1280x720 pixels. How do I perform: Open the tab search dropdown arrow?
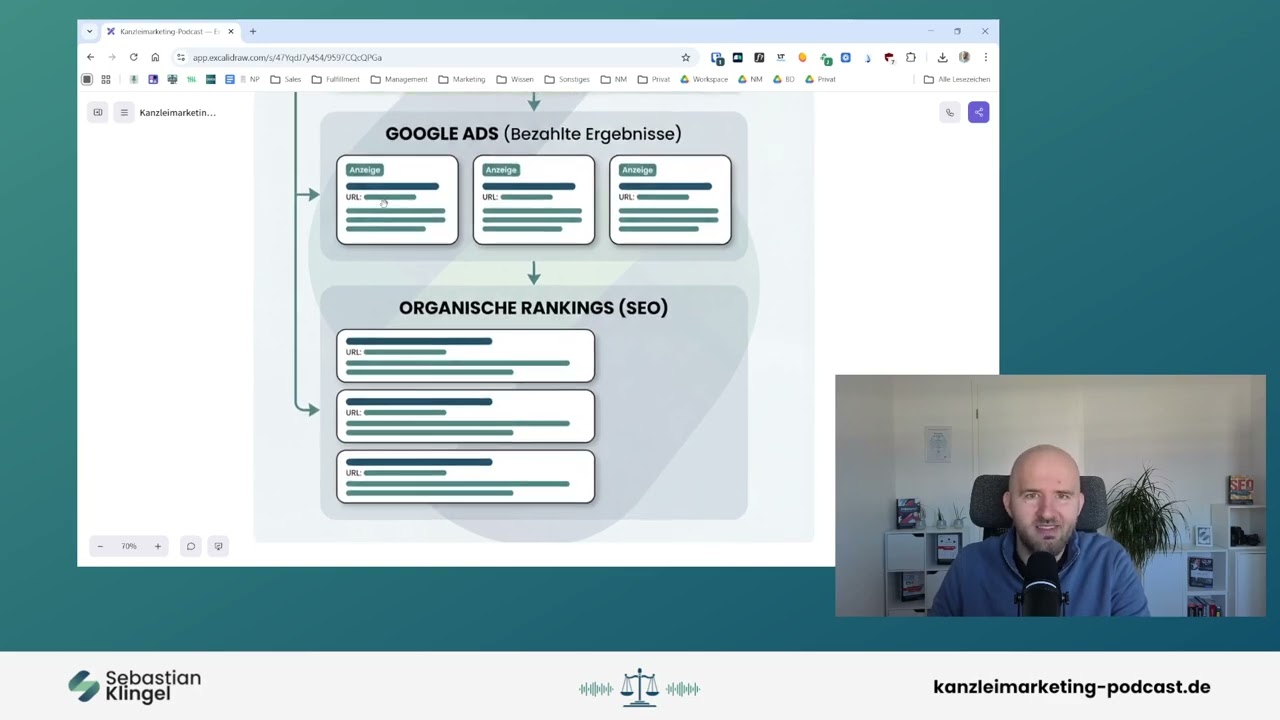(89, 31)
